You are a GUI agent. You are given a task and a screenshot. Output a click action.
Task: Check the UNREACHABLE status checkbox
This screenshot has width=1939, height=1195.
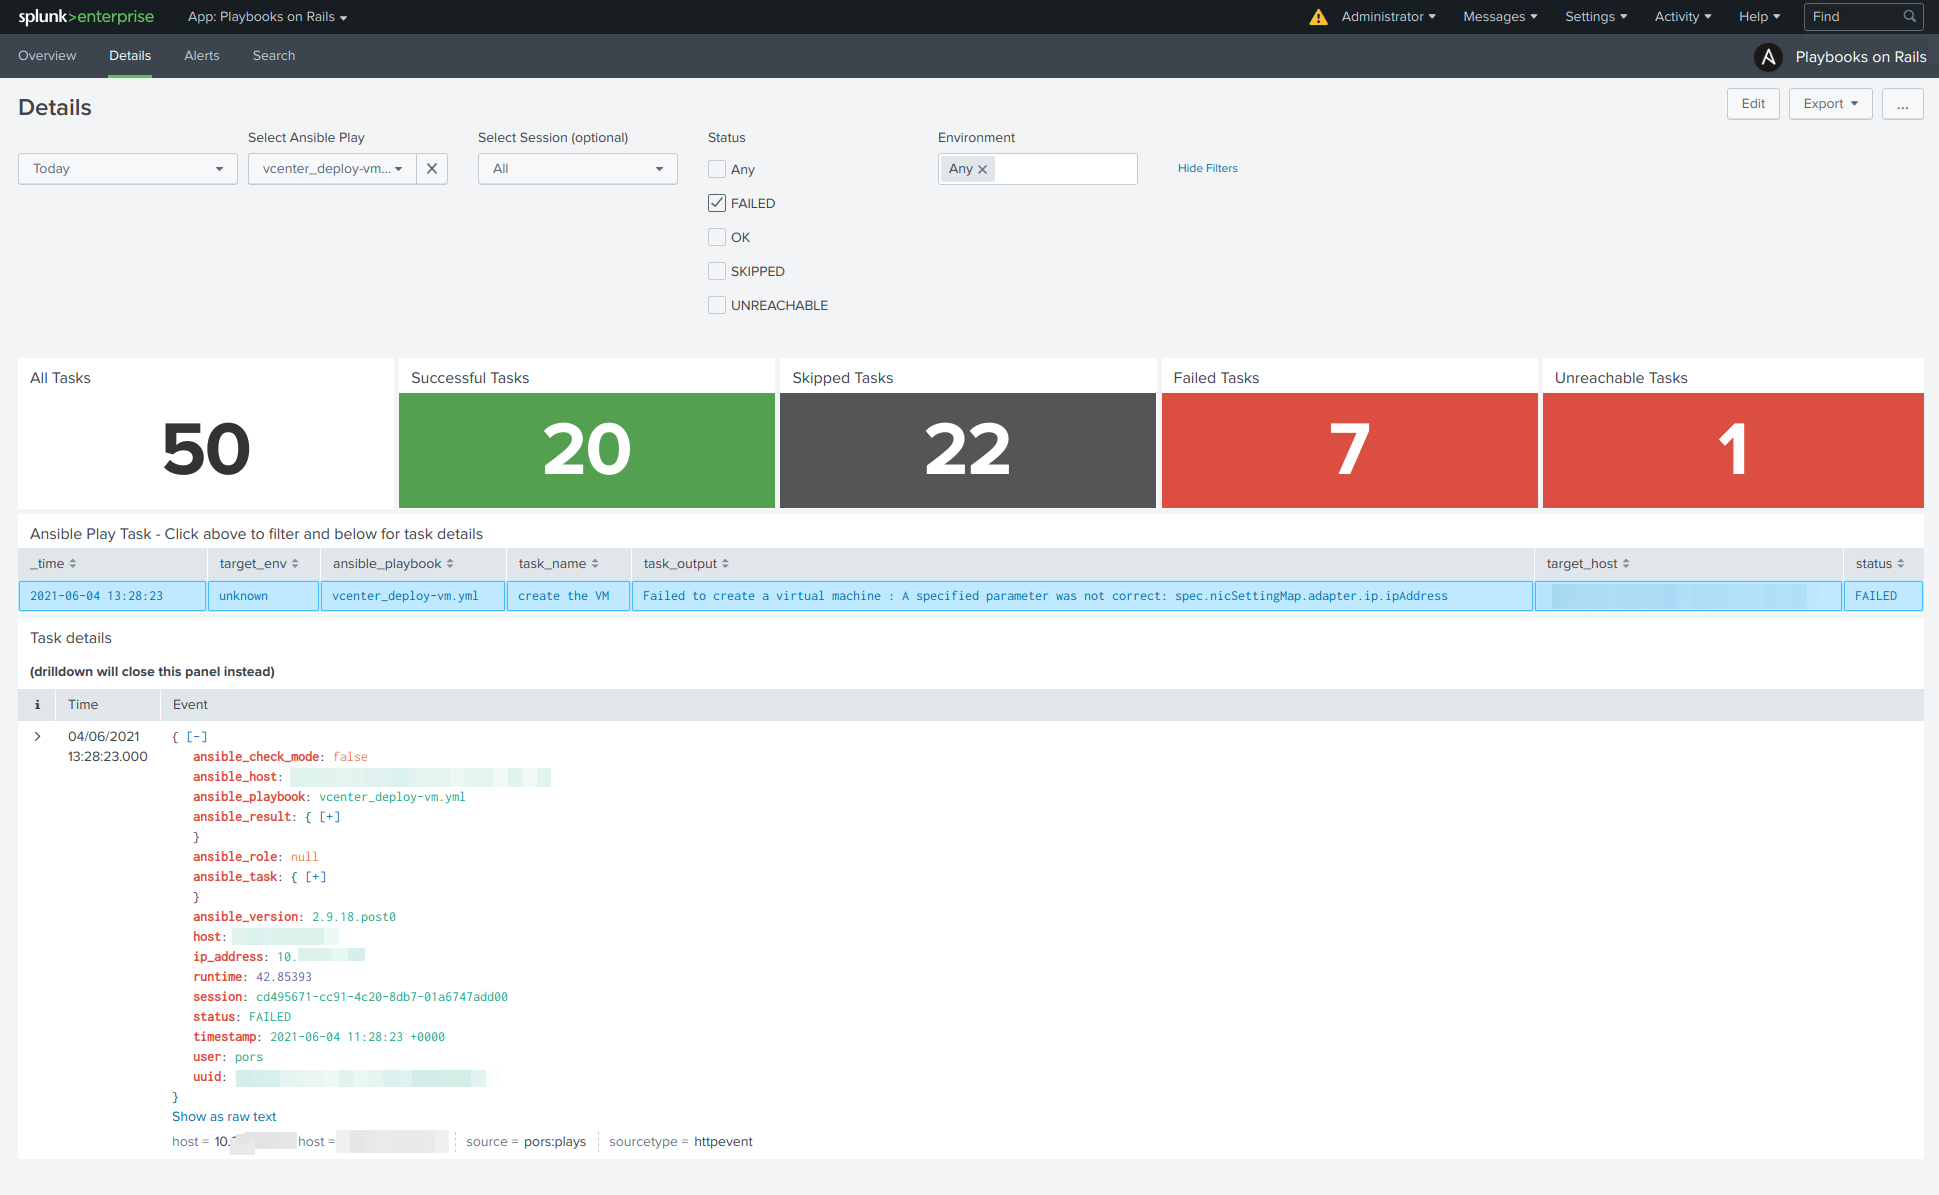click(x=717, y=305)
